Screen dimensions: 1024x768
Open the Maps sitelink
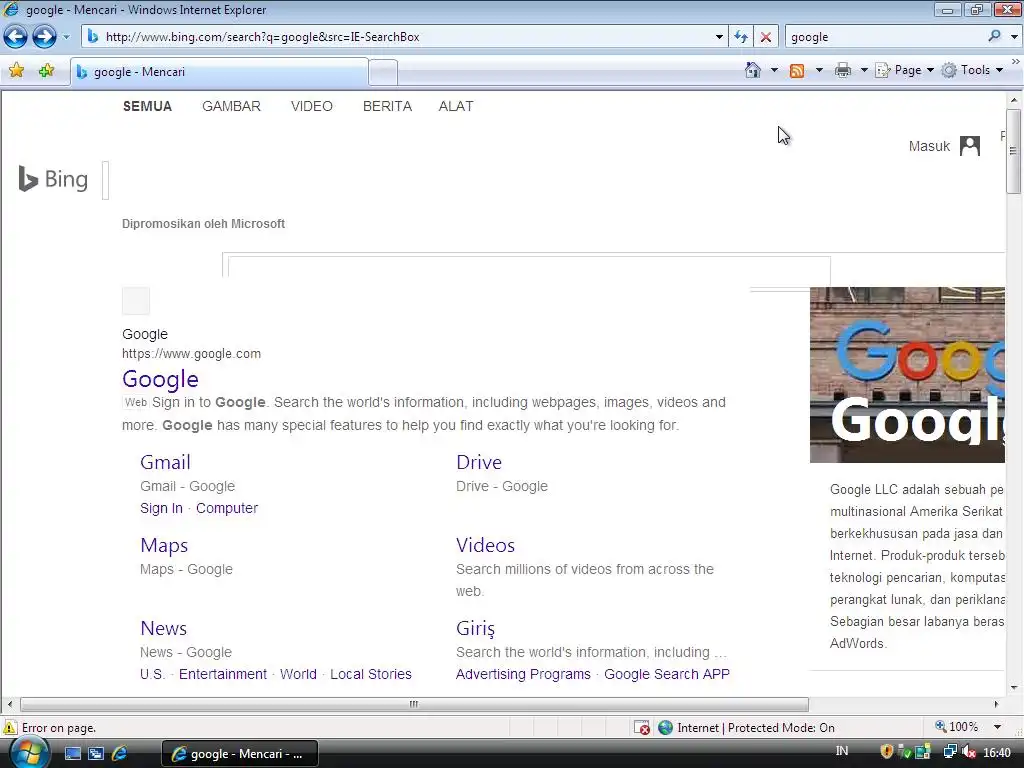(x=164, y=545)
